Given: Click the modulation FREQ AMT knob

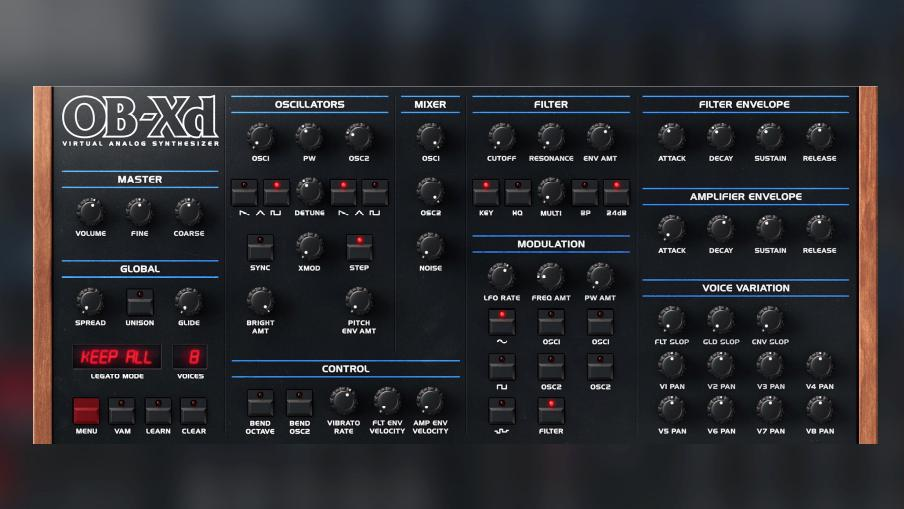Looking at the screenshot, I should tap(551, 277).
